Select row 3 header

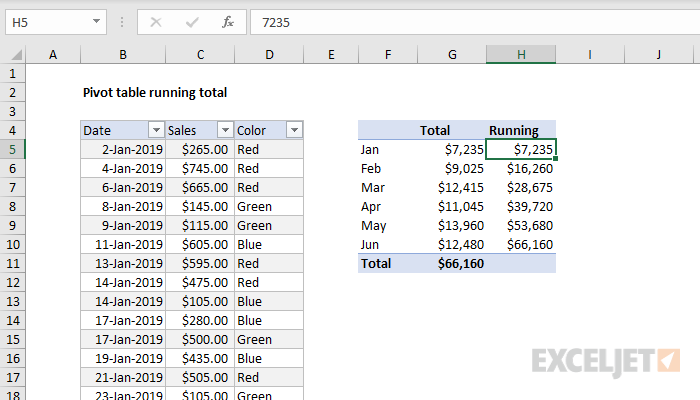12,112
